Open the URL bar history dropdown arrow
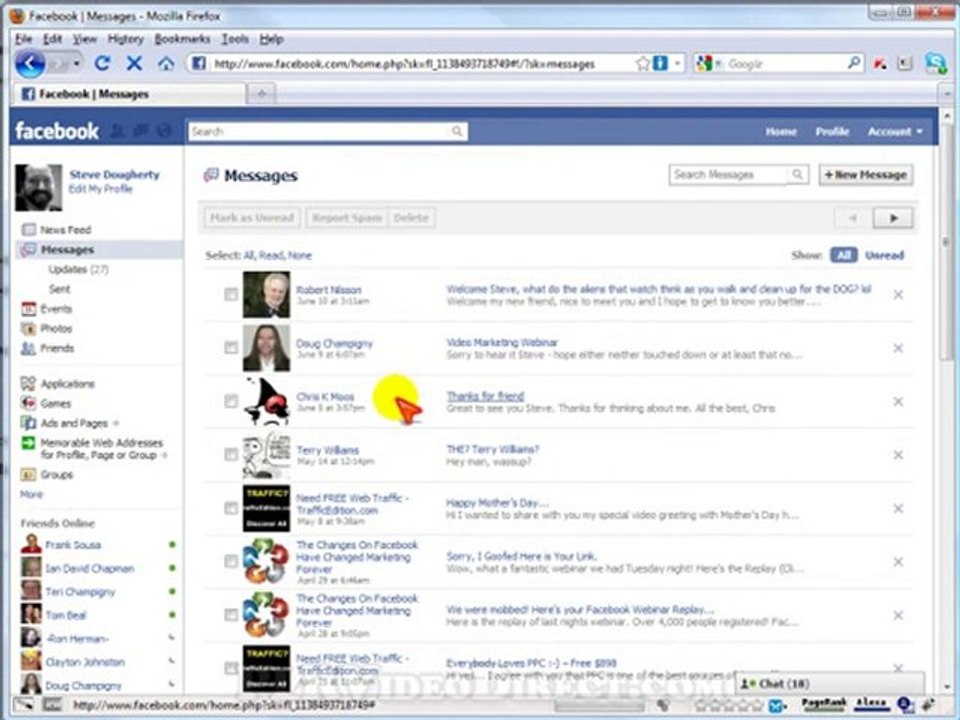The width and height of the screenshot is (960, 720). coord(678,63)
